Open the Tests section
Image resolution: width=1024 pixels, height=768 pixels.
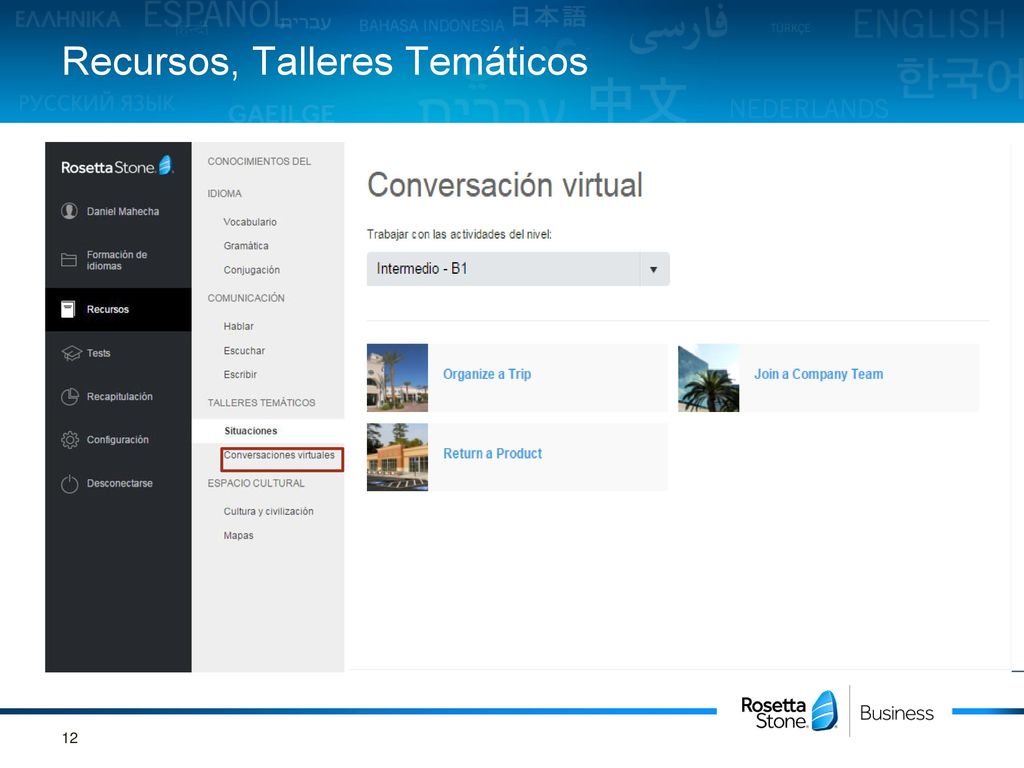(118, 353)
